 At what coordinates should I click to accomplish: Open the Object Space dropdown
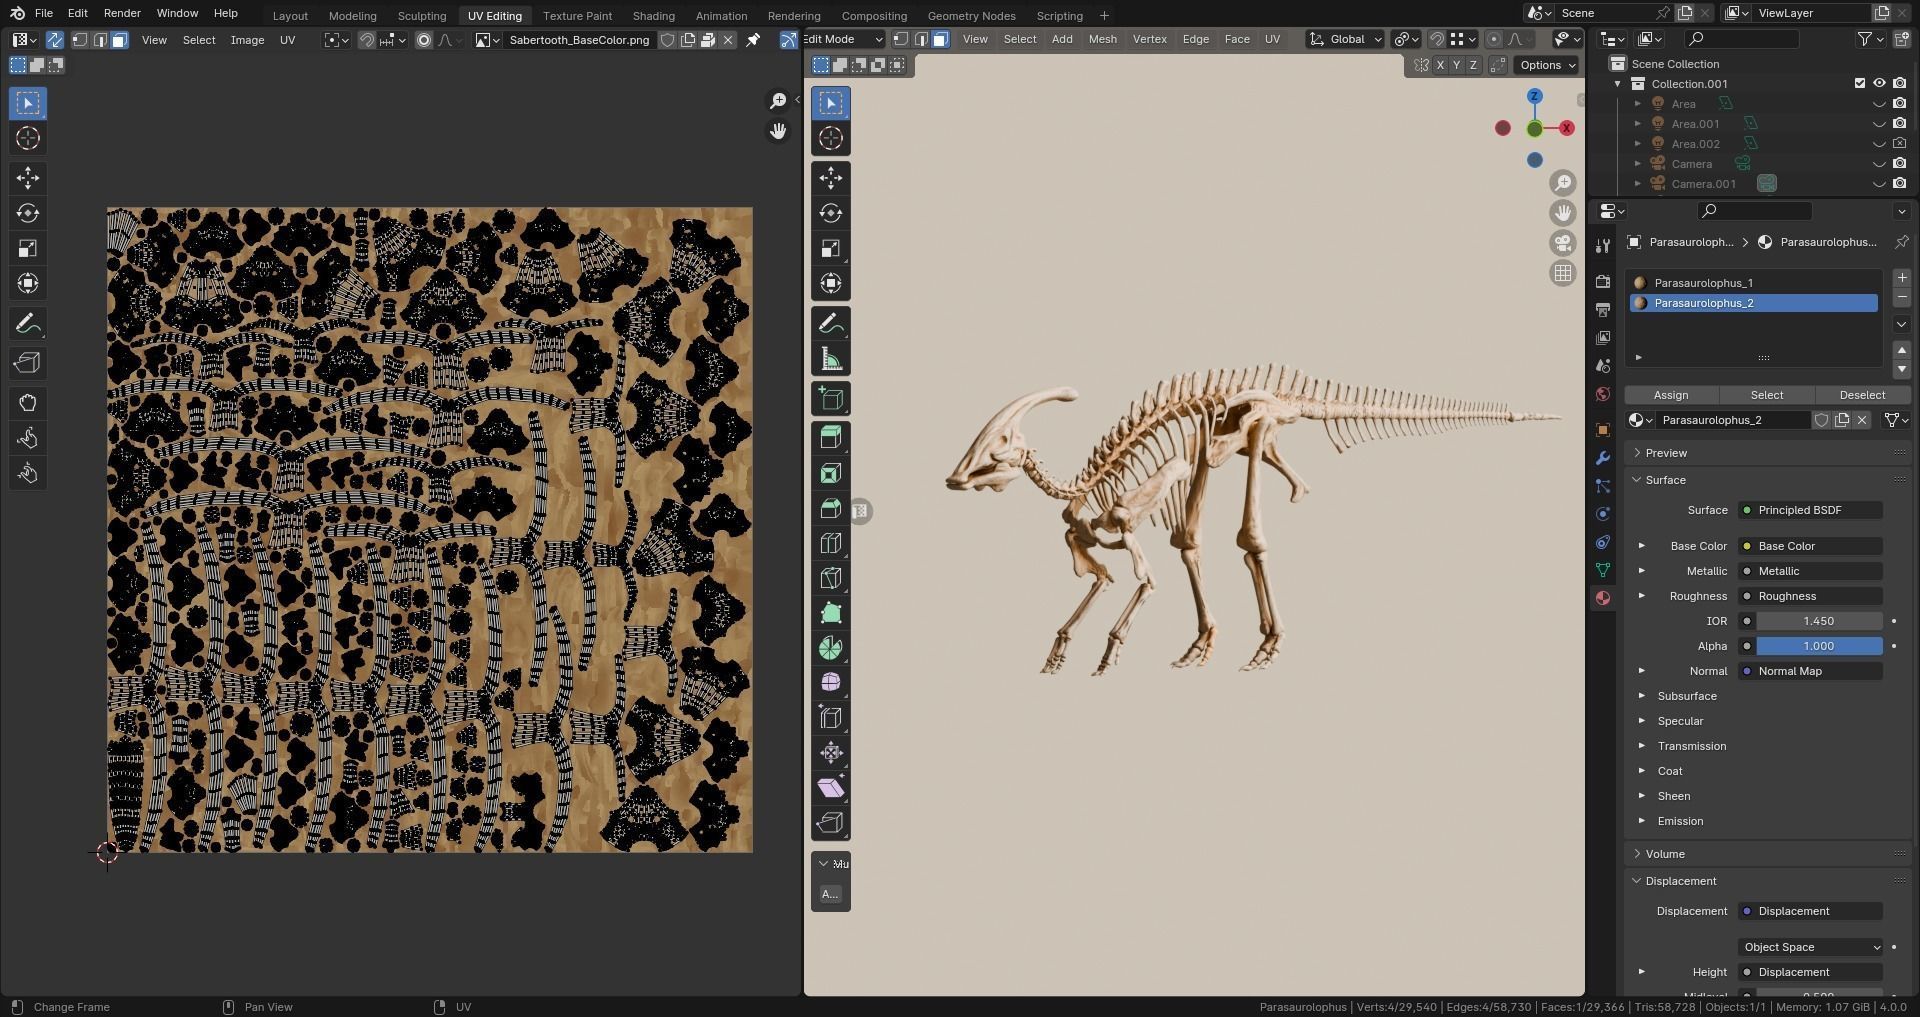pos(1811,947)
